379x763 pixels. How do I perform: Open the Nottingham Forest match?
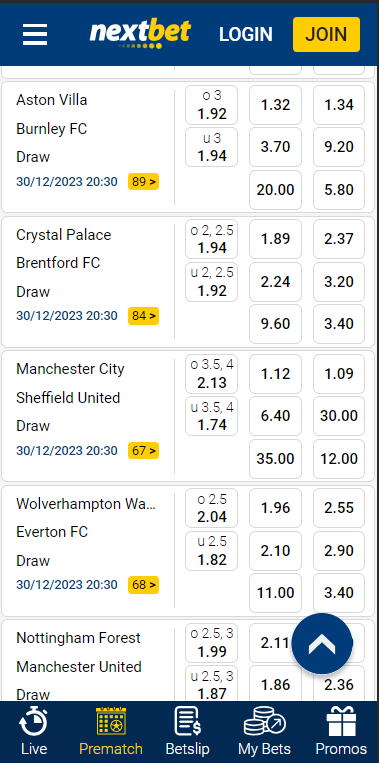78,638
